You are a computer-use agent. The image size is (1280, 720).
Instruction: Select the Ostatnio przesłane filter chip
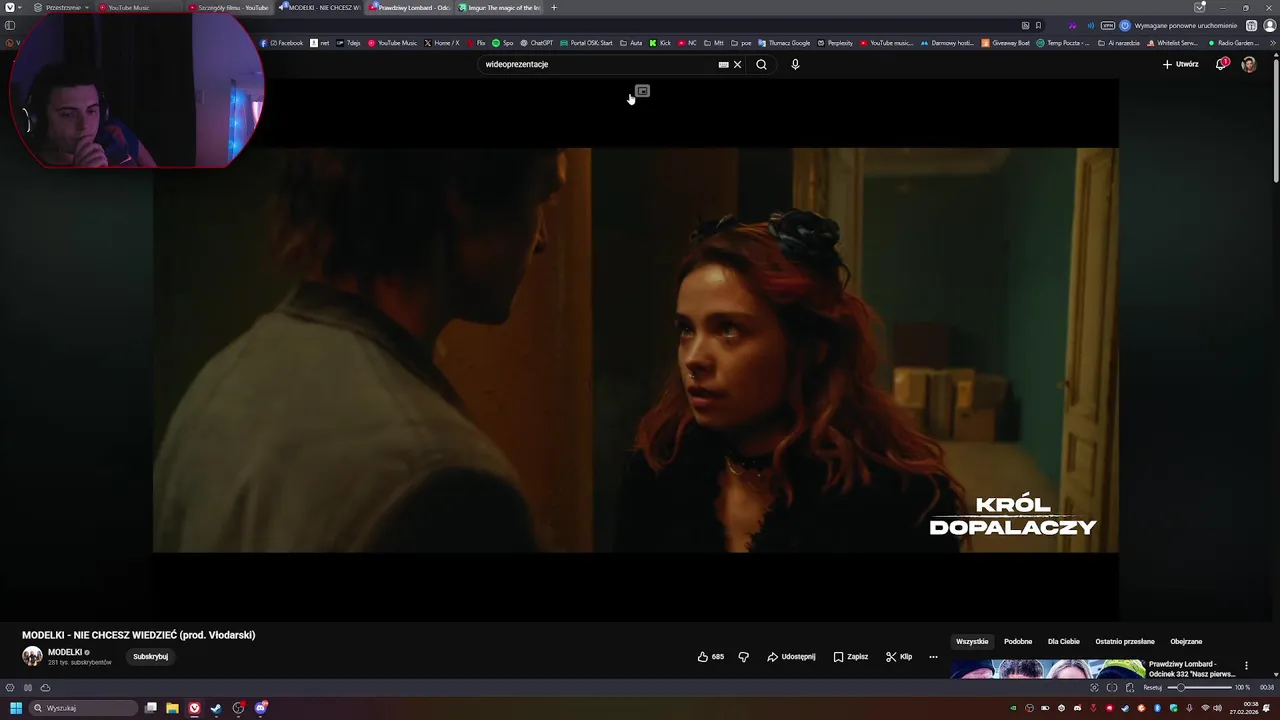(x=1125, y=642)
